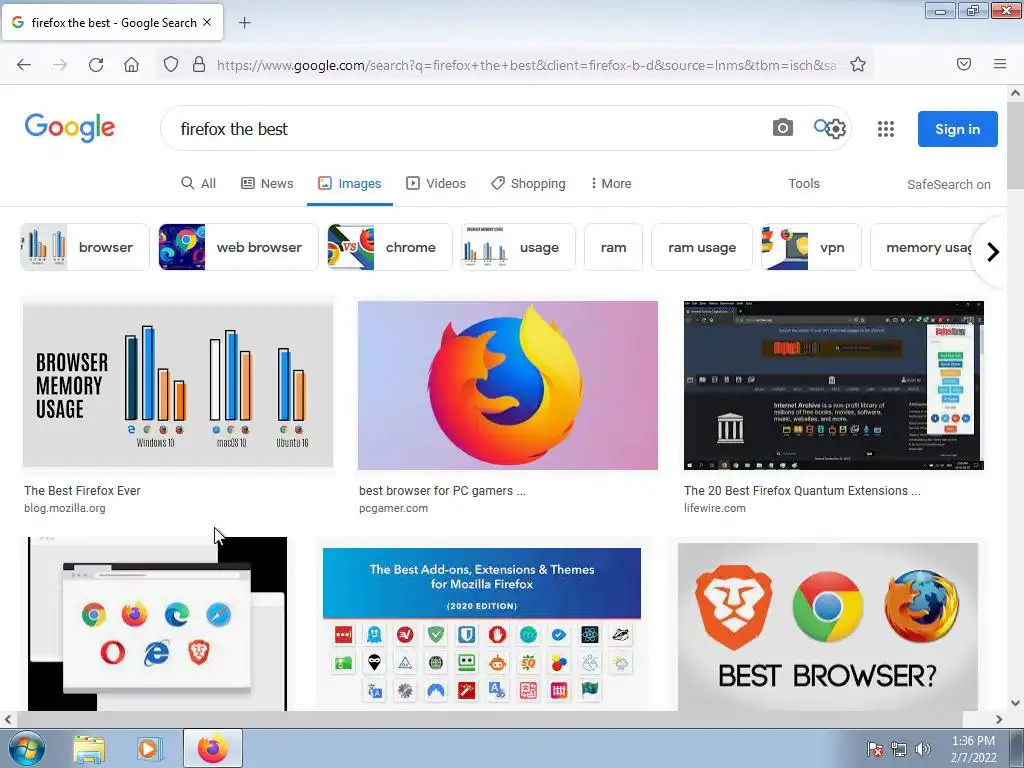The image size is (1024, 768).
Task: Search by image using camera icon
Action: [x=782, y=128]
